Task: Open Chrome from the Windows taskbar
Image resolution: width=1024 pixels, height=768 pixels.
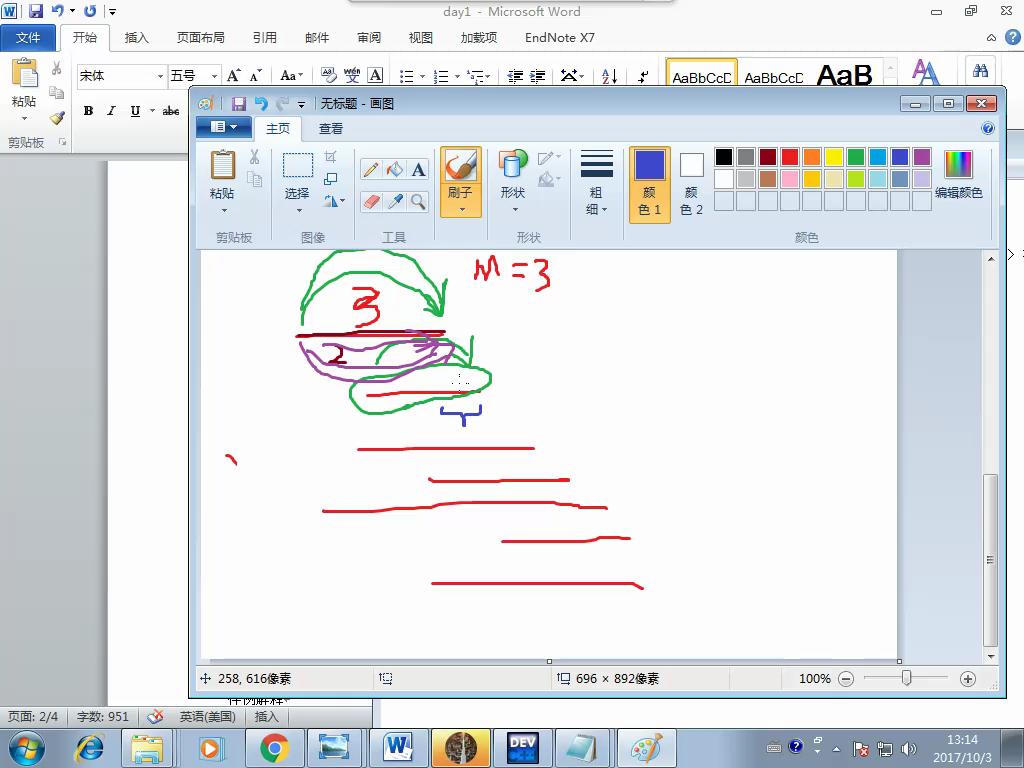Action: coord(274,748)
